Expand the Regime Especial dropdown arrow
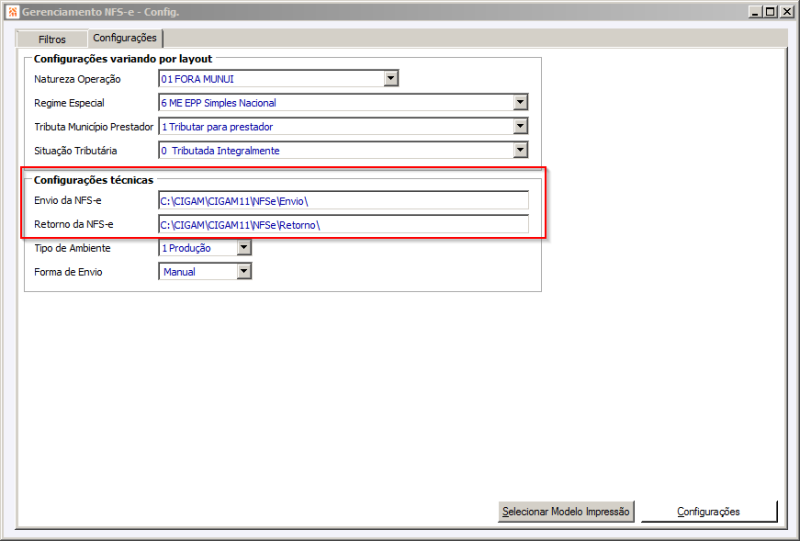This screenshot has height=541, width=800. coord(520,103)
